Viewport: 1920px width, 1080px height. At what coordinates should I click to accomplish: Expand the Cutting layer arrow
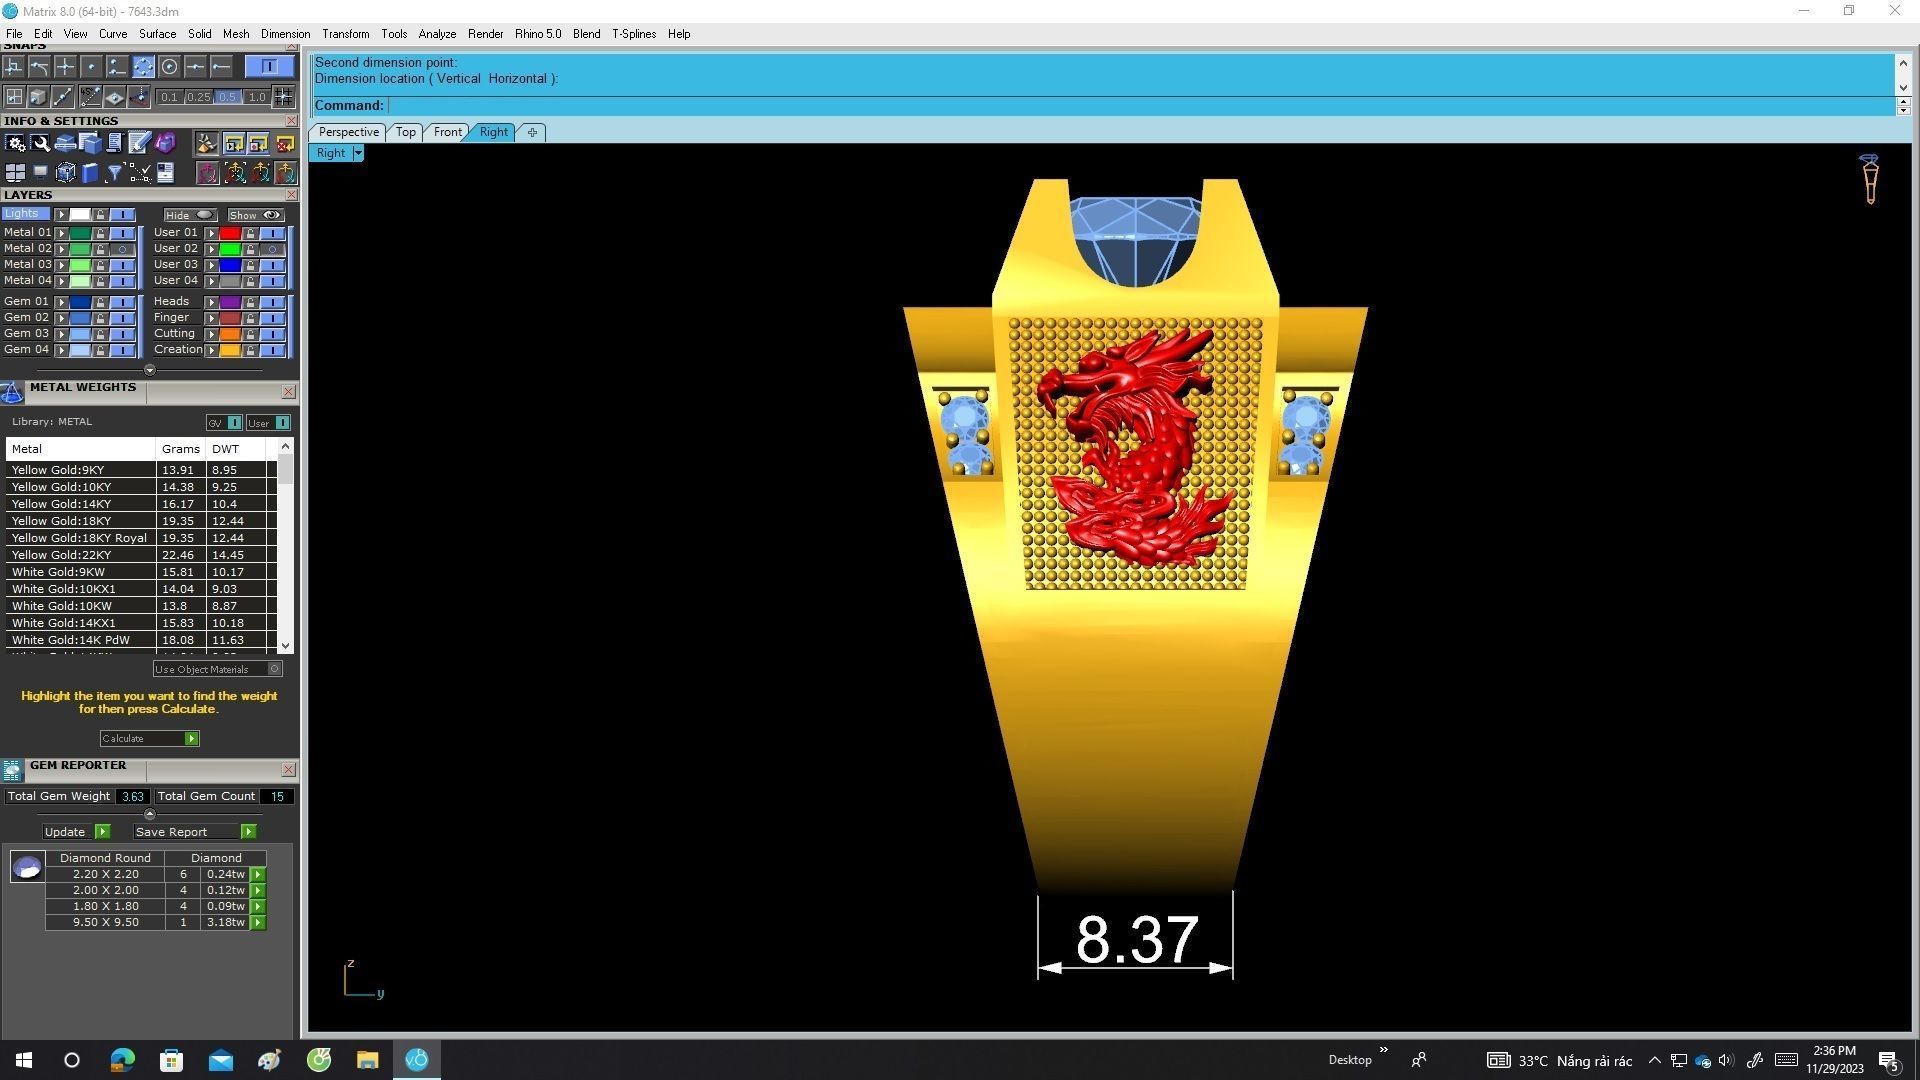(211, 334)
